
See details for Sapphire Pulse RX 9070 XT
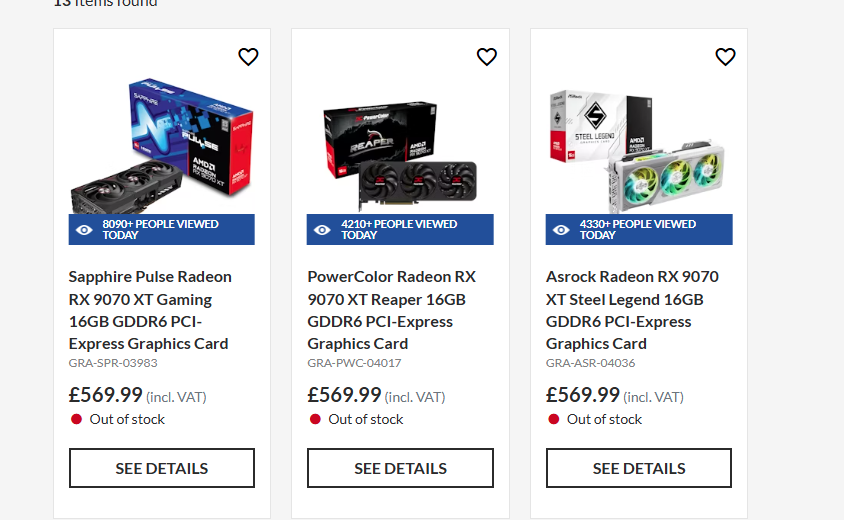coord(161,468)
